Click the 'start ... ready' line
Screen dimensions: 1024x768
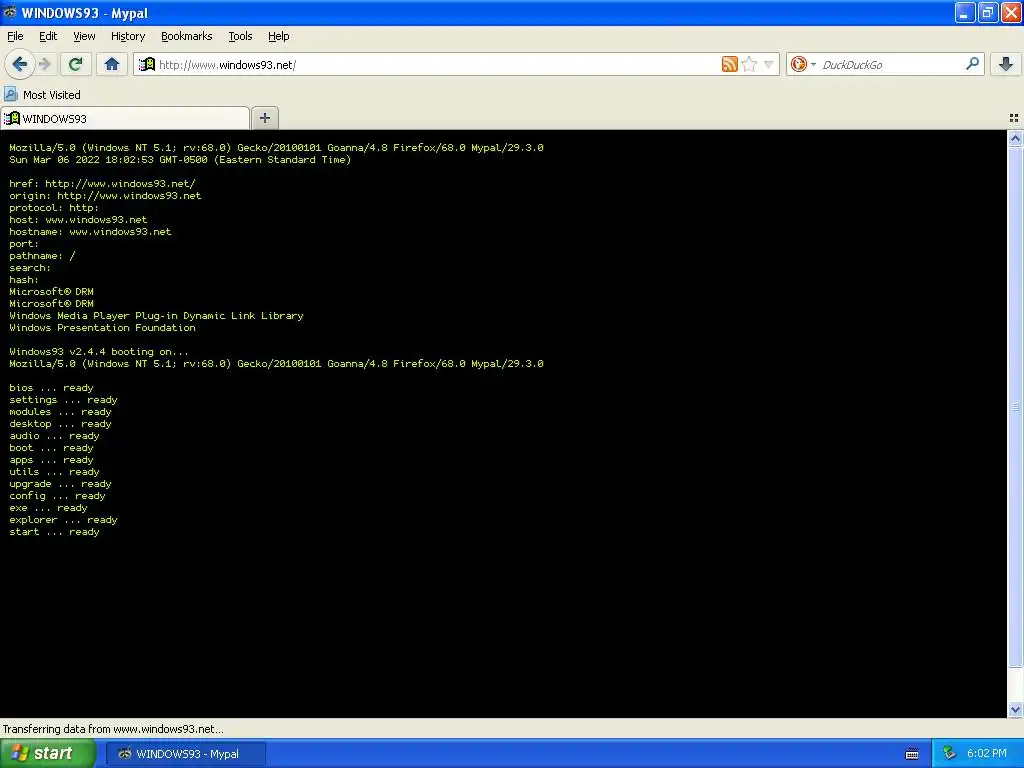click(54, 532)
